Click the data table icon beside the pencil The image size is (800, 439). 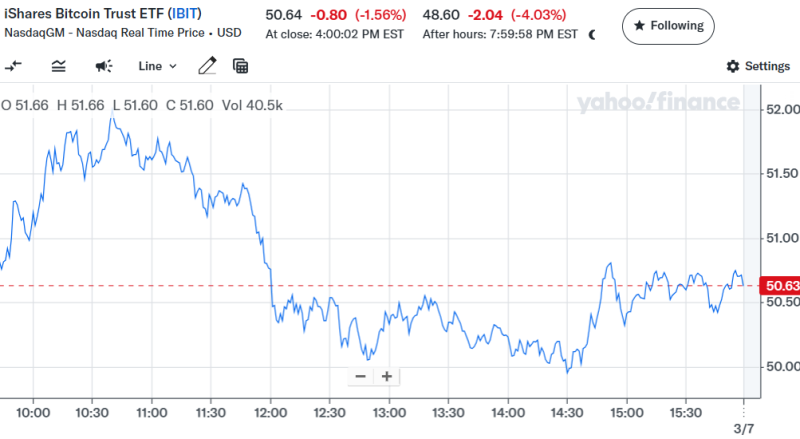tap(240, 66)
